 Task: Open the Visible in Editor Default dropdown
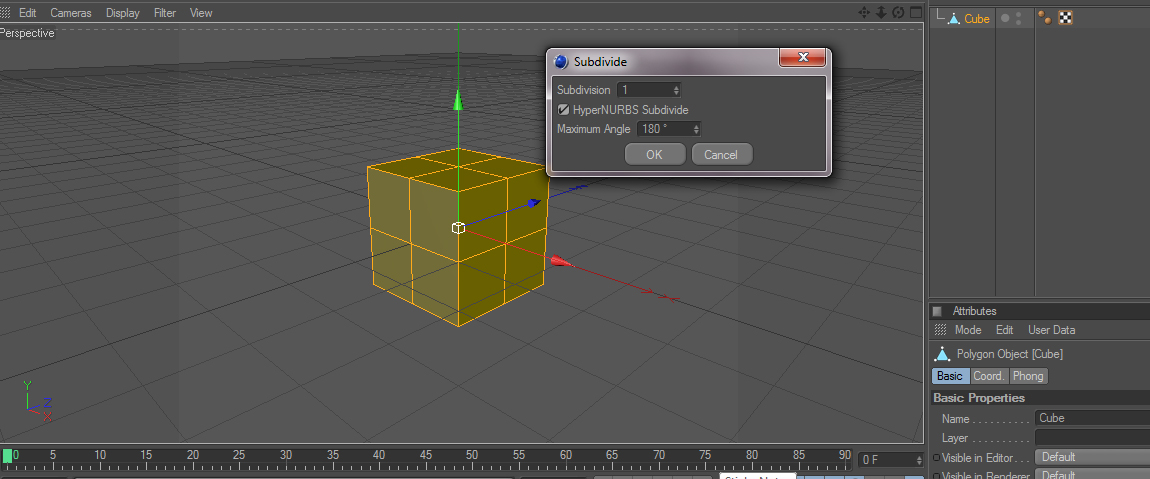[1092, 457]
